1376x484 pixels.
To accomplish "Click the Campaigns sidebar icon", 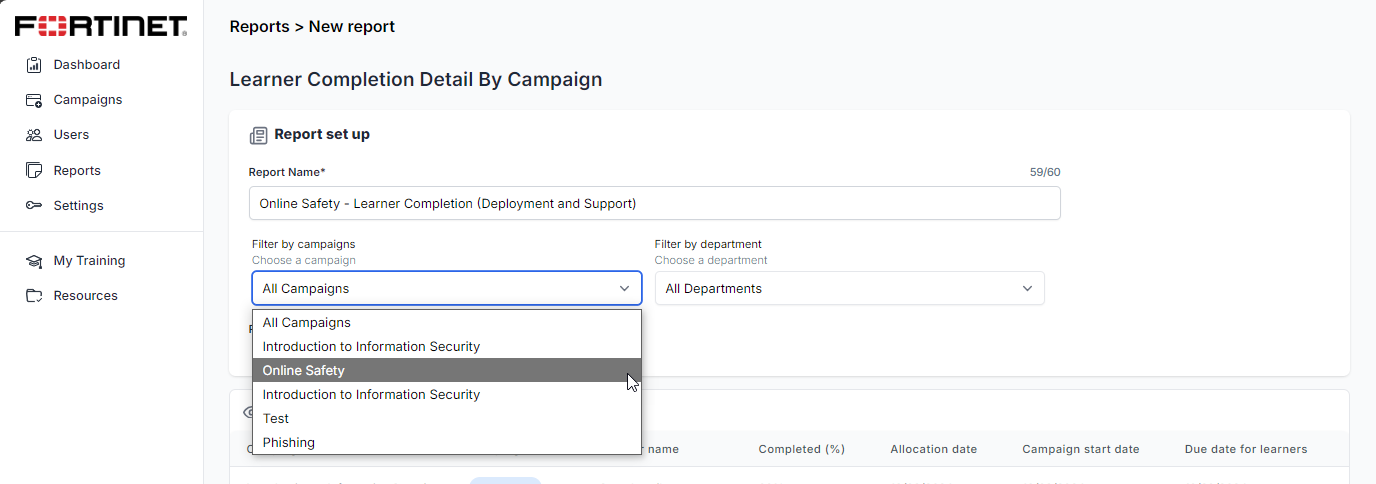I will 34,100.
